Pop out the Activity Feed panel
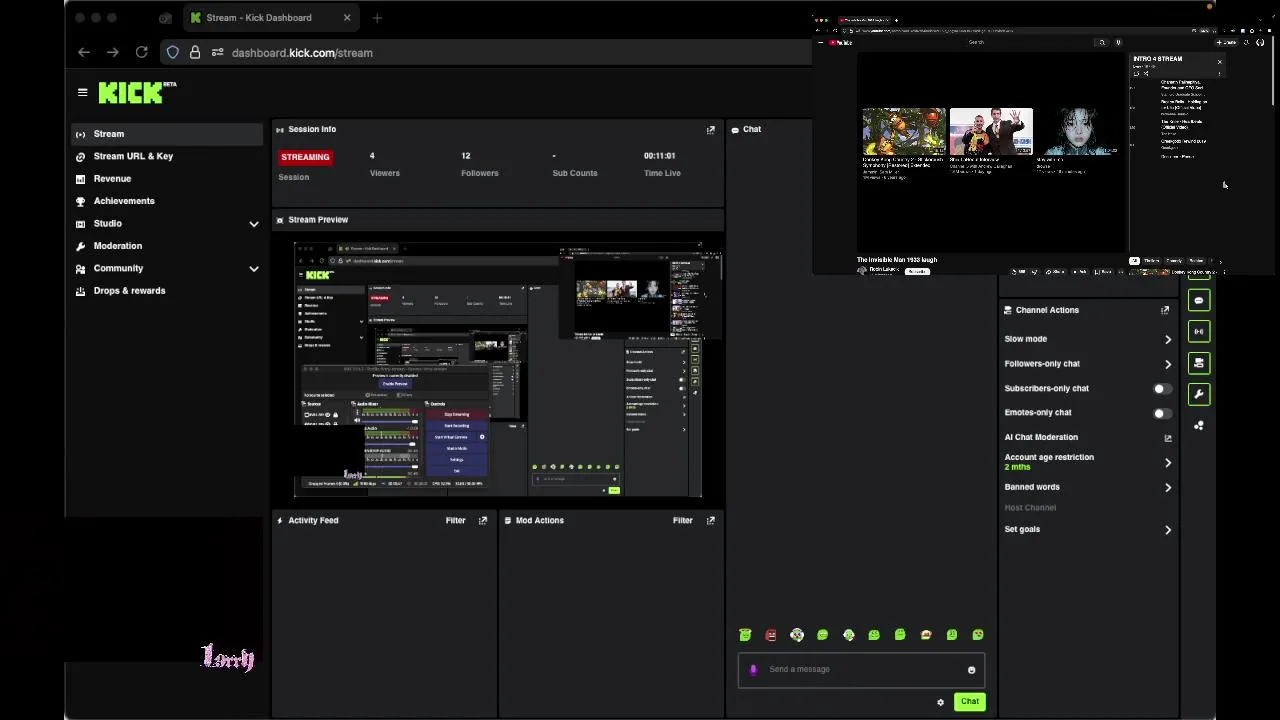This screenshot has width=1280, height=720. [x=483, y=520]
